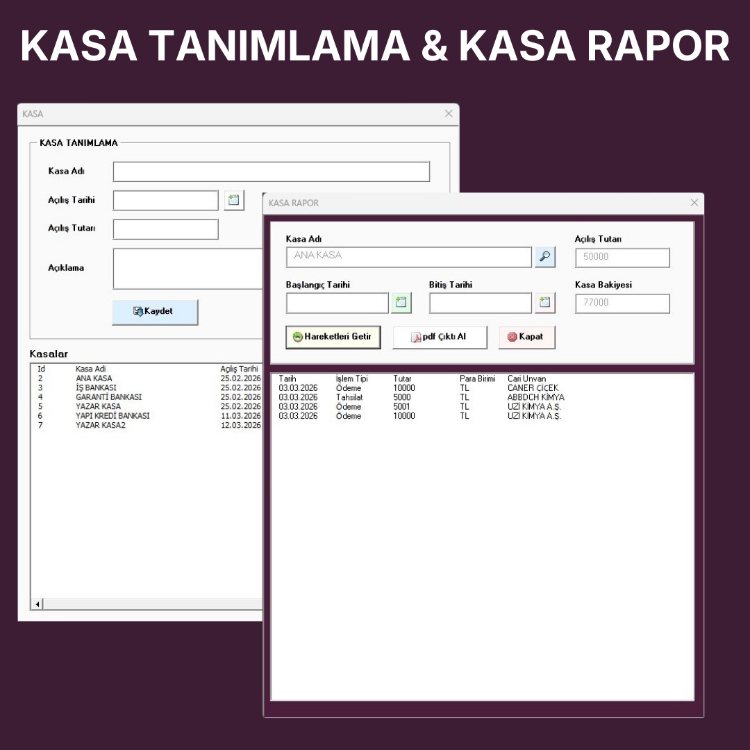
Task: Click Kasa Bakiyesi field showing 77000
Action: pos(622,303)
